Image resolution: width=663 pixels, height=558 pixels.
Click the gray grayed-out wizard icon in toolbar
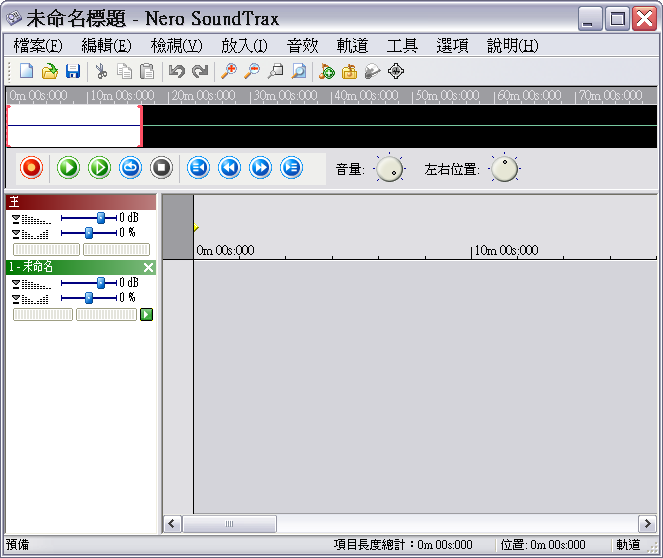click(x=373, y=71)
